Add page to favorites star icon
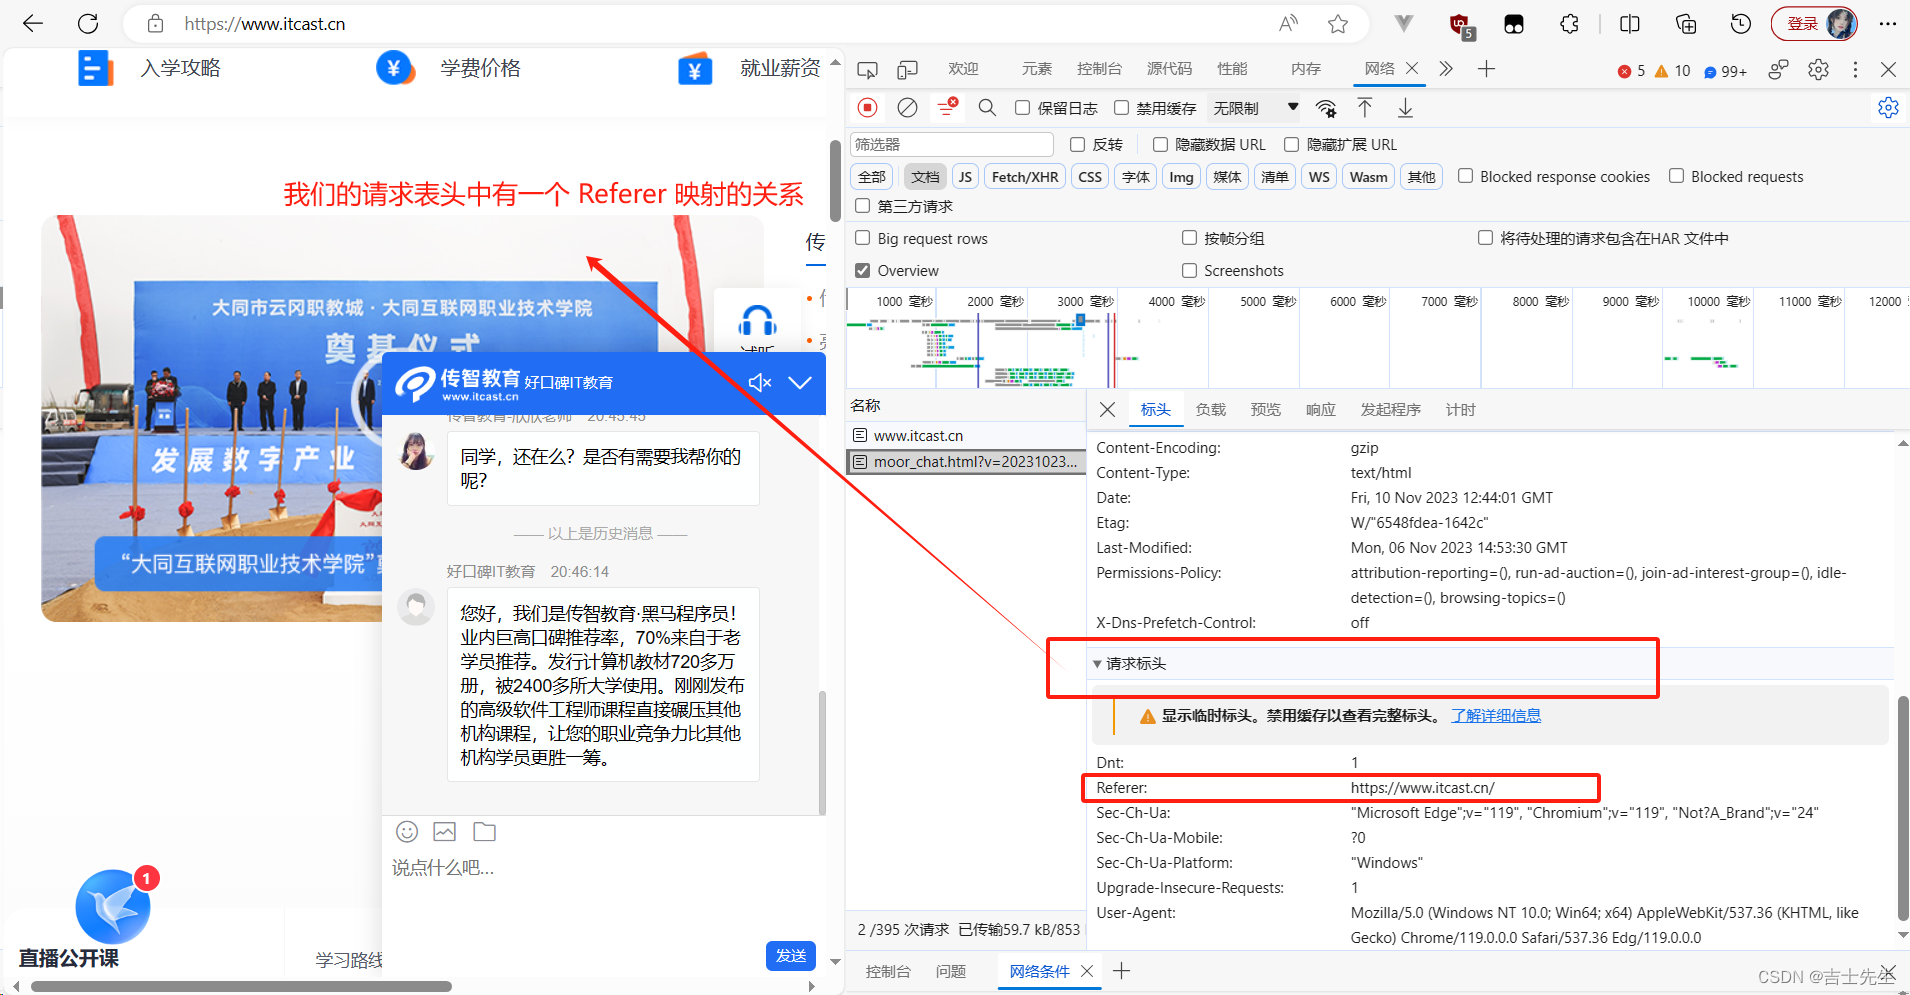The height and width of the screenshot is (995, 1910). coord(1338,24)
